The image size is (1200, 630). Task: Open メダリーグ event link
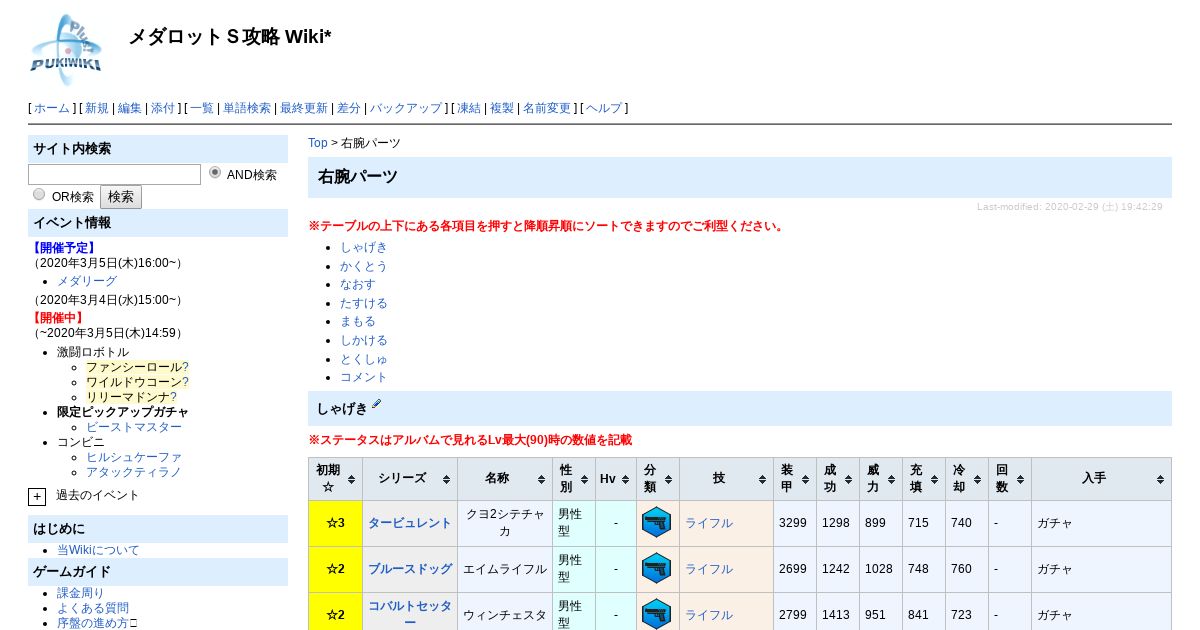87,281
